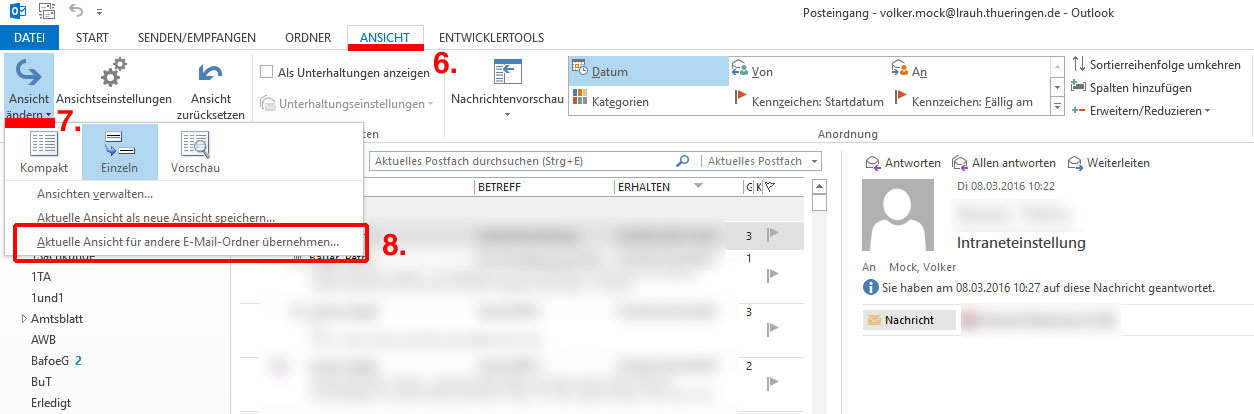Screen dimensions: 1254x414
Task: Click the ANSICHT ribbon tab
Action: pos(385,38)
